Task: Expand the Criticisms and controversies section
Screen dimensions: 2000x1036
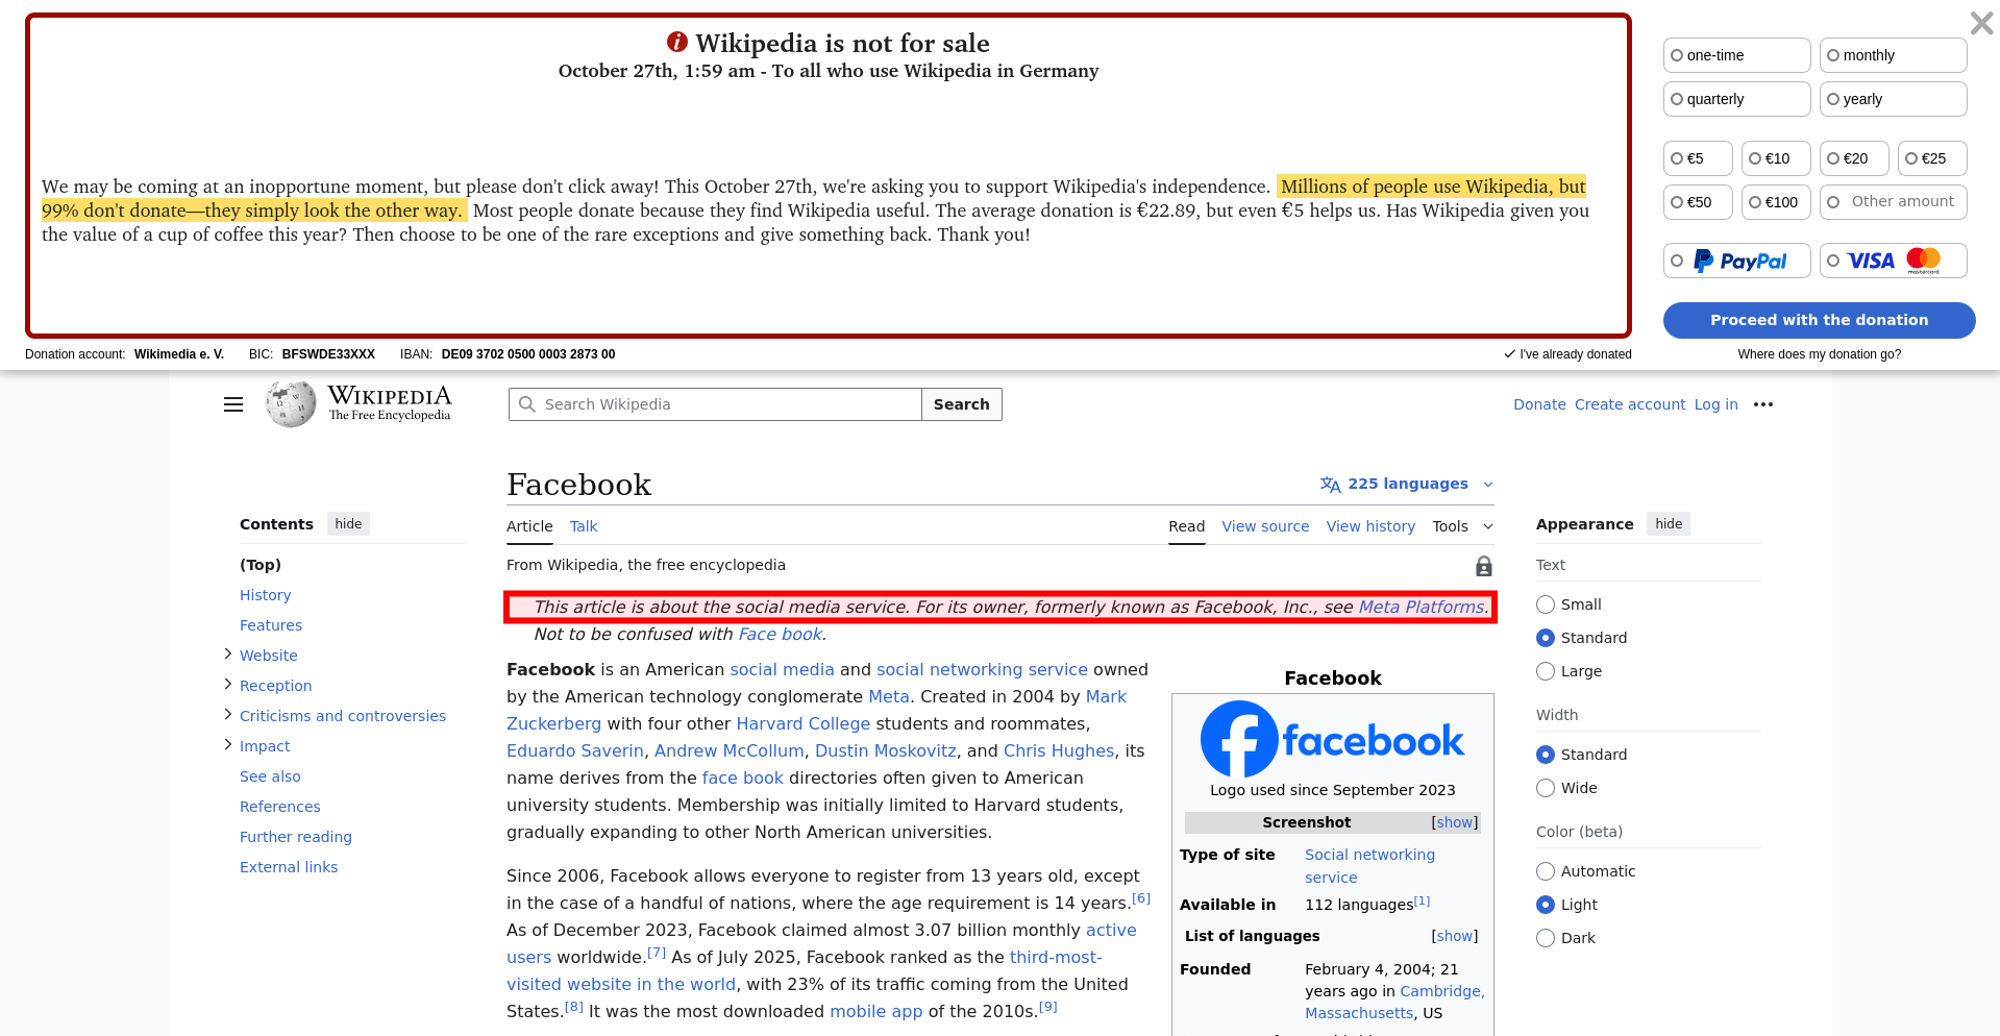Action: (x=228, y=715)
